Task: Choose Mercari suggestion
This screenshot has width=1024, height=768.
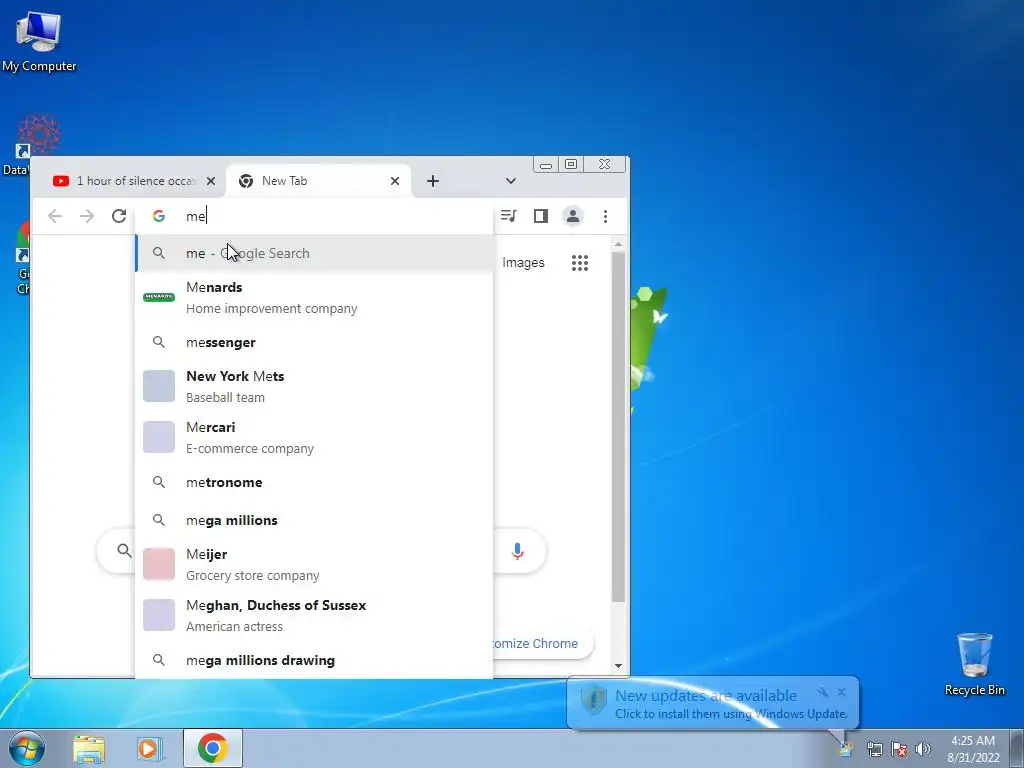Action: pyautogui.click(x=313, y=437)
